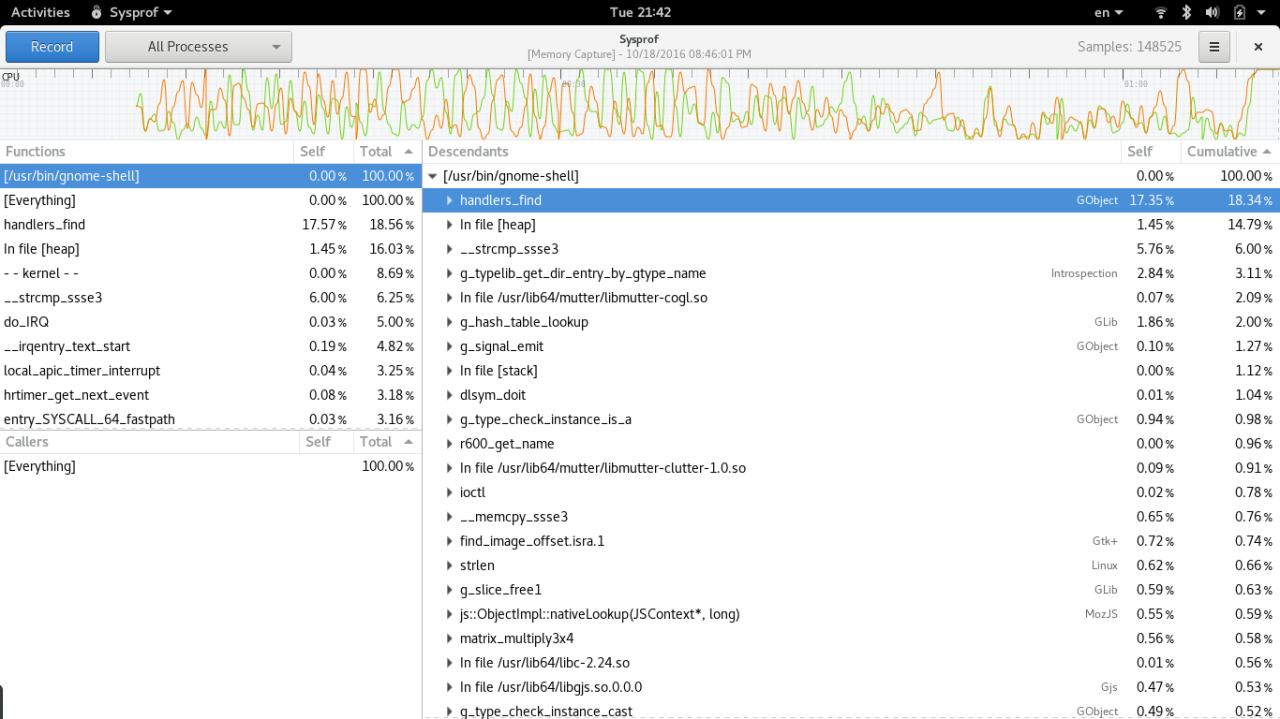The width and height of the screenshot is (1280, 719).
Task: Sort Callers list by Self column
Action: [x=324, y=441]
